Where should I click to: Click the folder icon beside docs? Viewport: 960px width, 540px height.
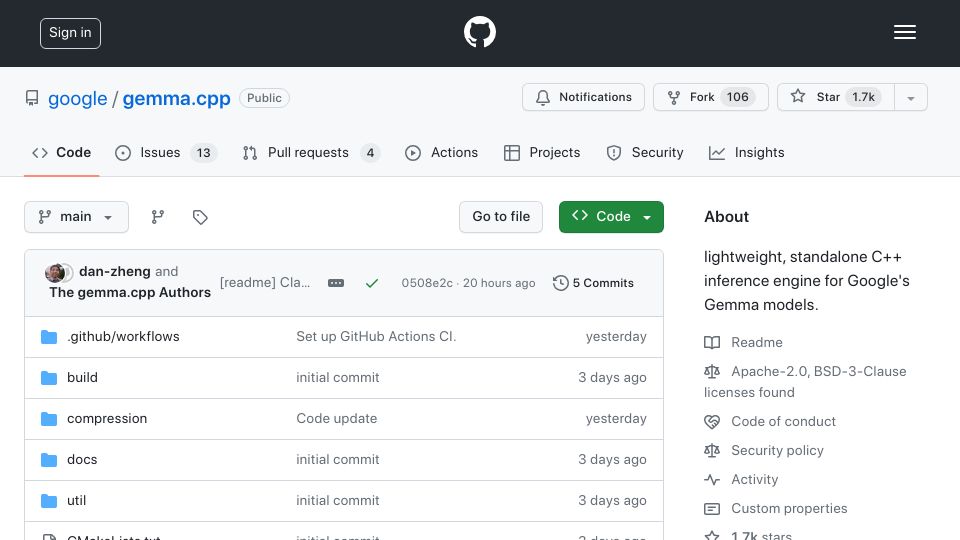point(49,460)
